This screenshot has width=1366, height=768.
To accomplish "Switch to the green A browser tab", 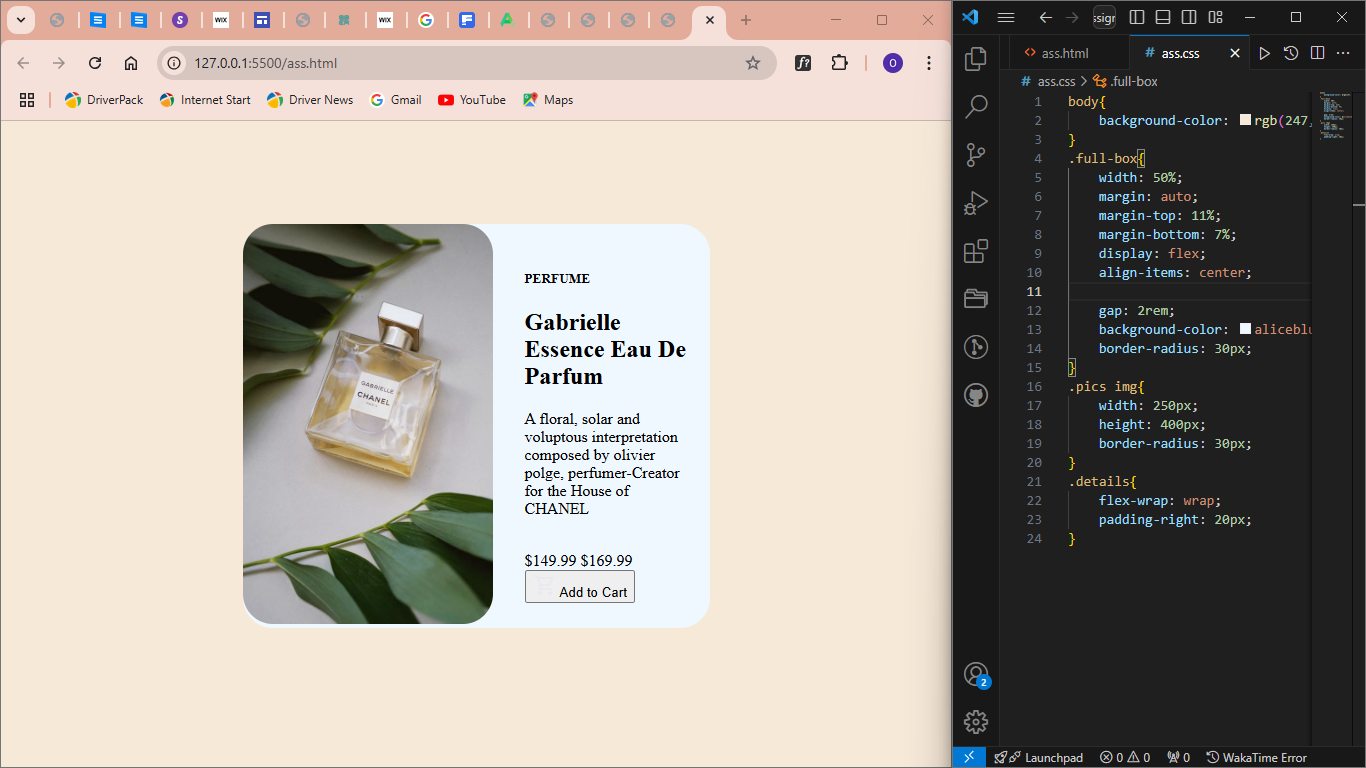I will tap(507, 20).
